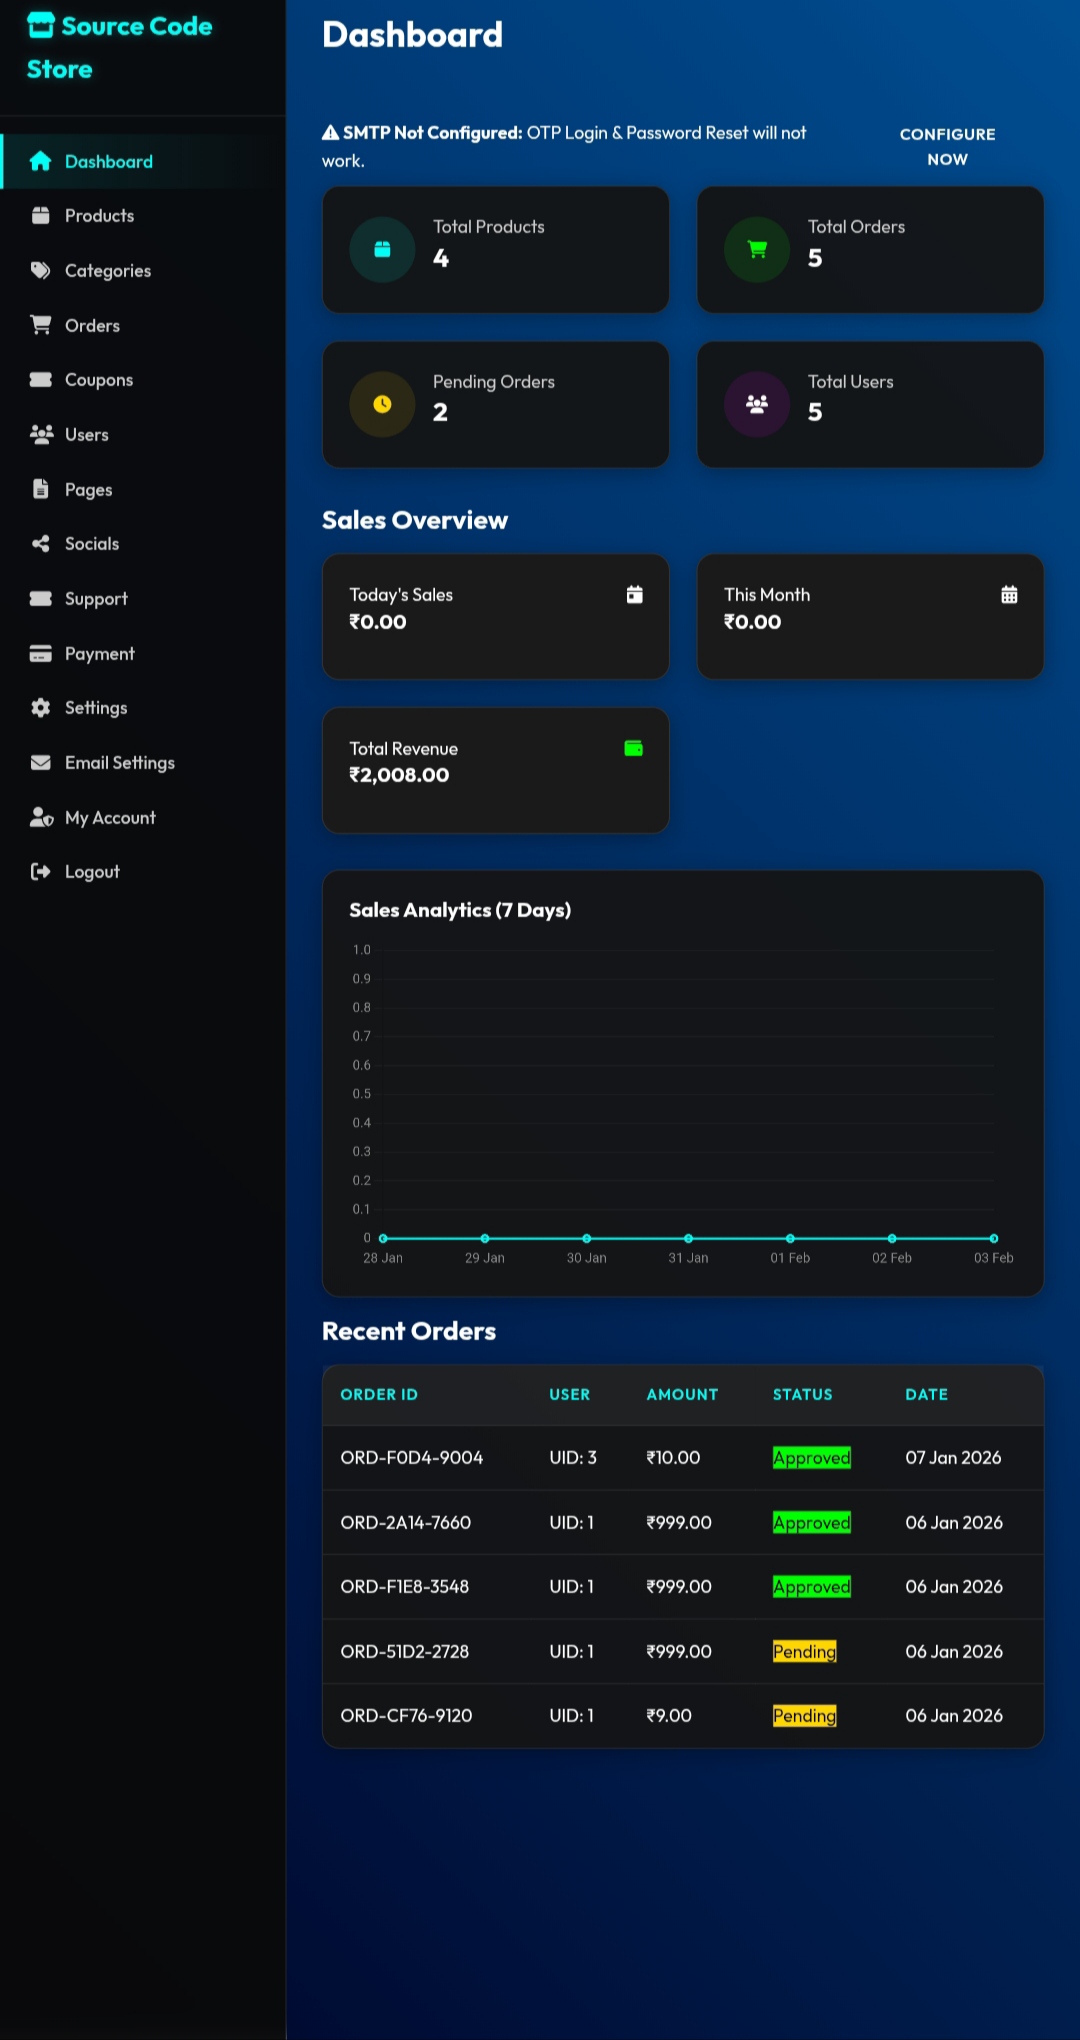Viewport: 1080px width, 2040px height.
Task: Click the STATUS column header
Action: coord(802,1394)
